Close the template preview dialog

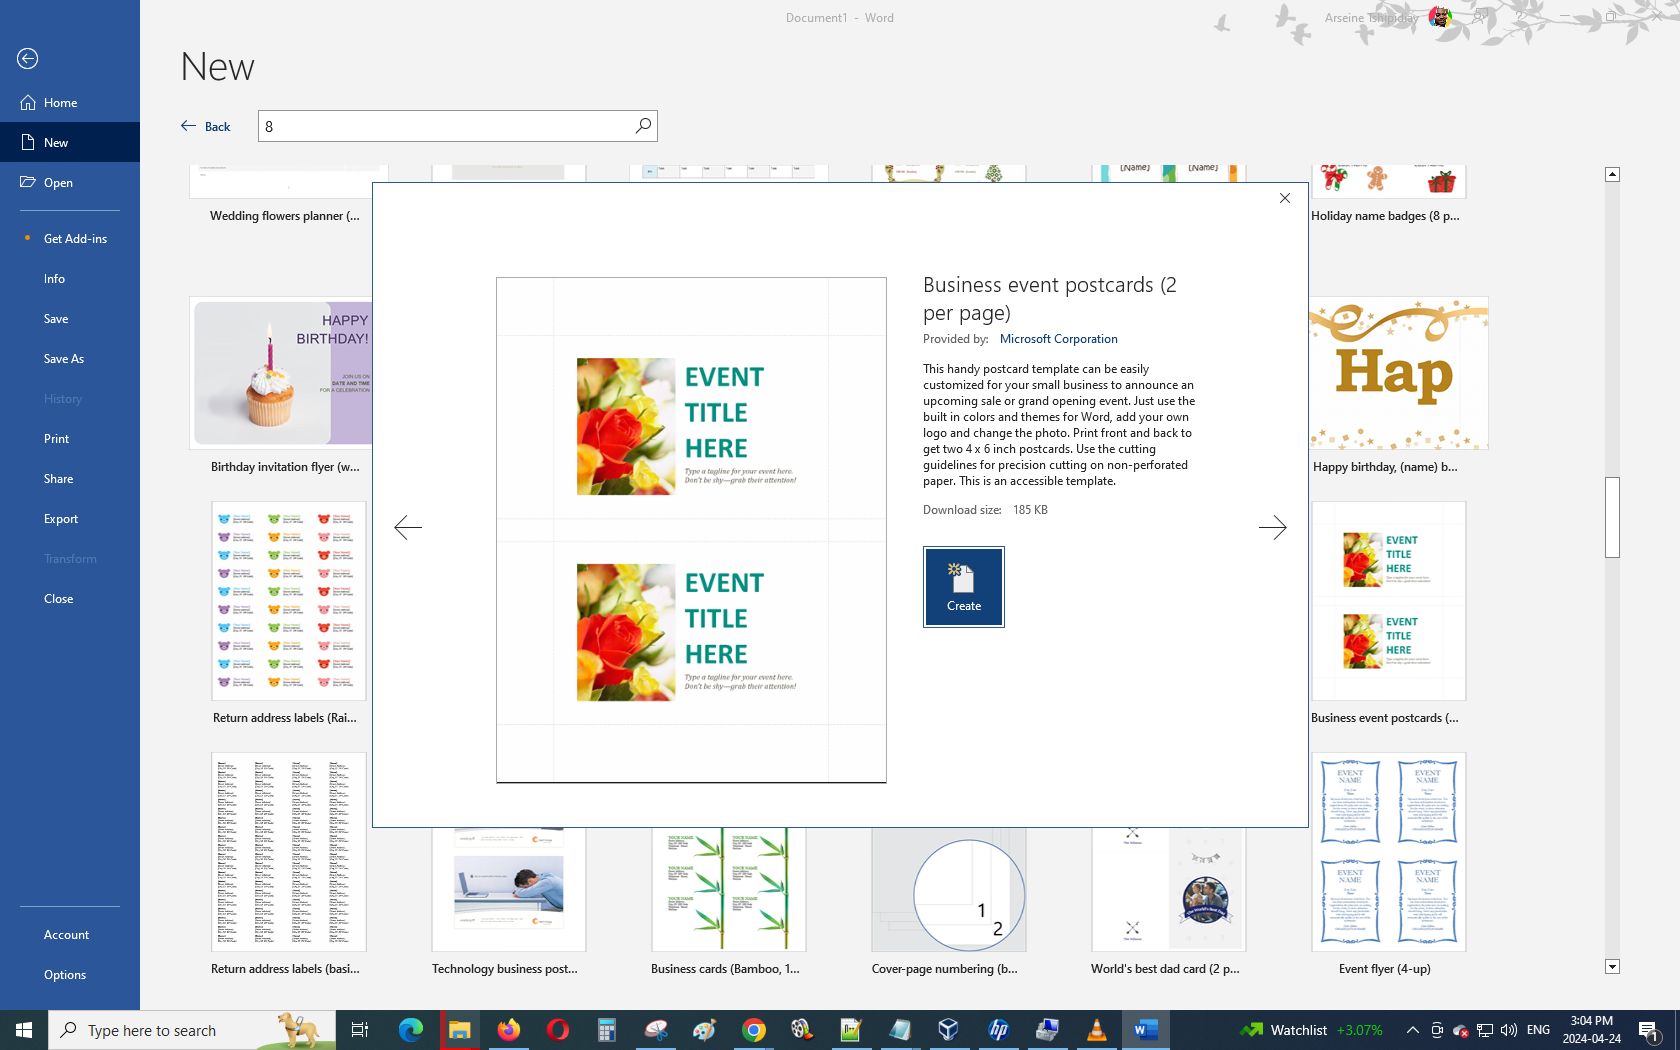(x=1285, y=198)
